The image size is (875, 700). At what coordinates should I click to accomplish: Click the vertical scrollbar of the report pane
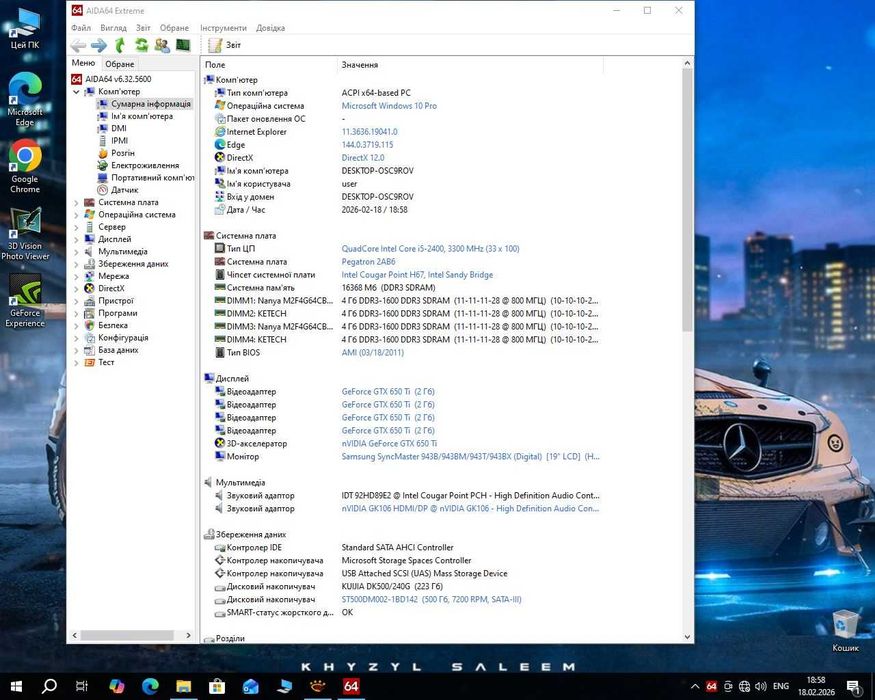pyautogui.click(x=687, y=201)
